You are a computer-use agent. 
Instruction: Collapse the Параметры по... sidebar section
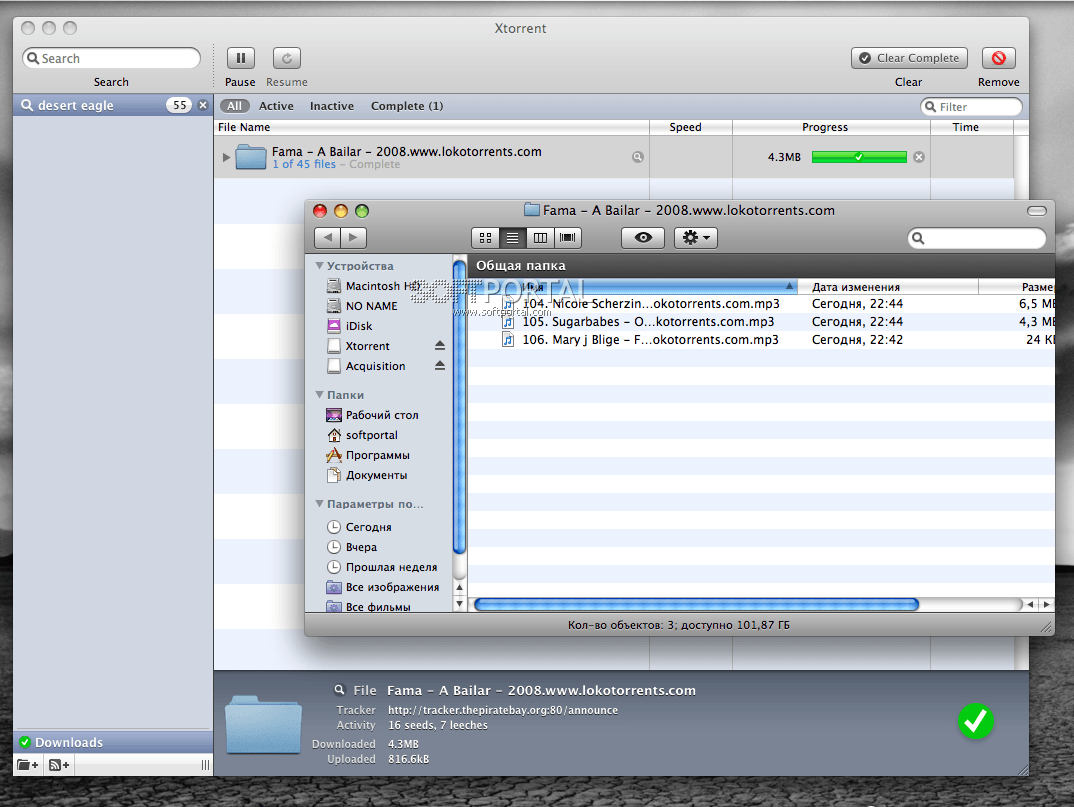click(x=319, y=504)
